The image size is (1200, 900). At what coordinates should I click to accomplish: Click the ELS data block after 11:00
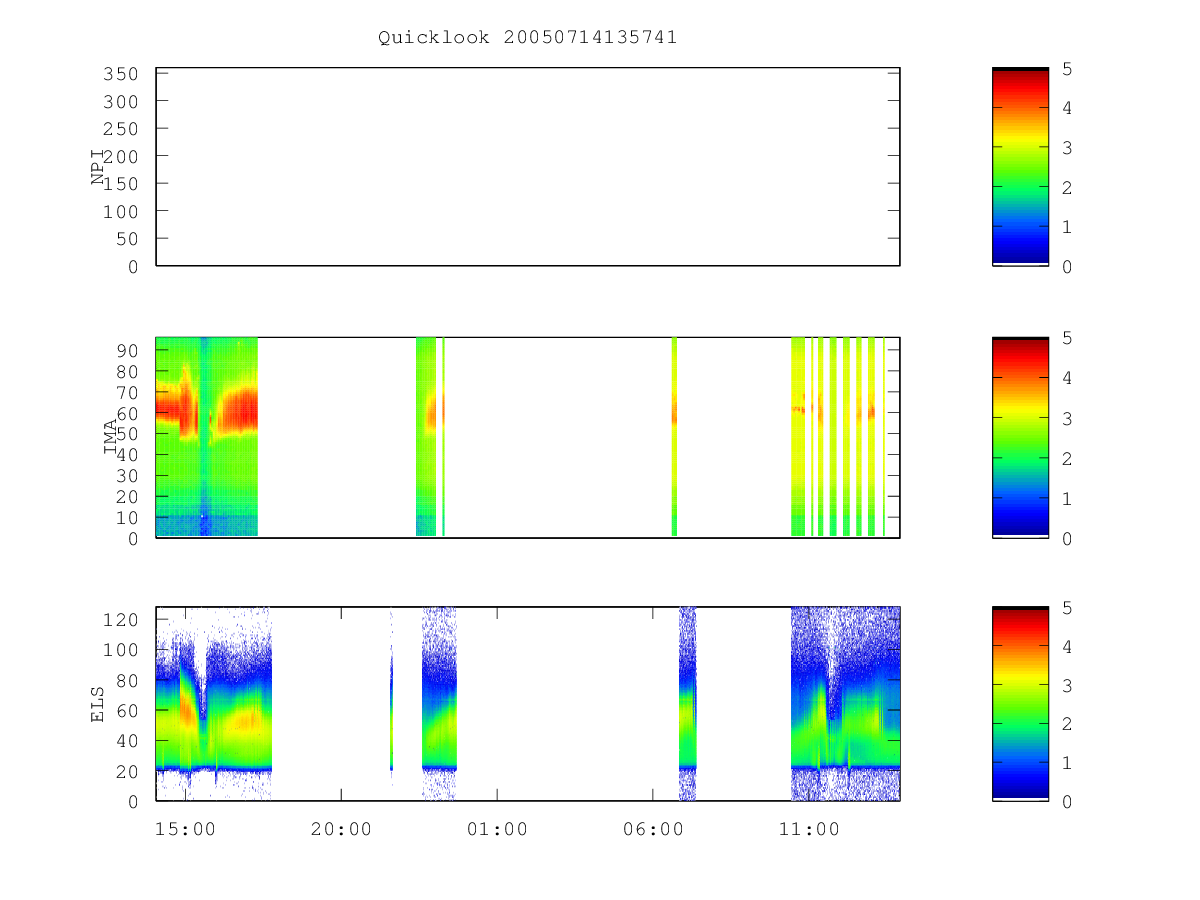click(x=845, y=703)
